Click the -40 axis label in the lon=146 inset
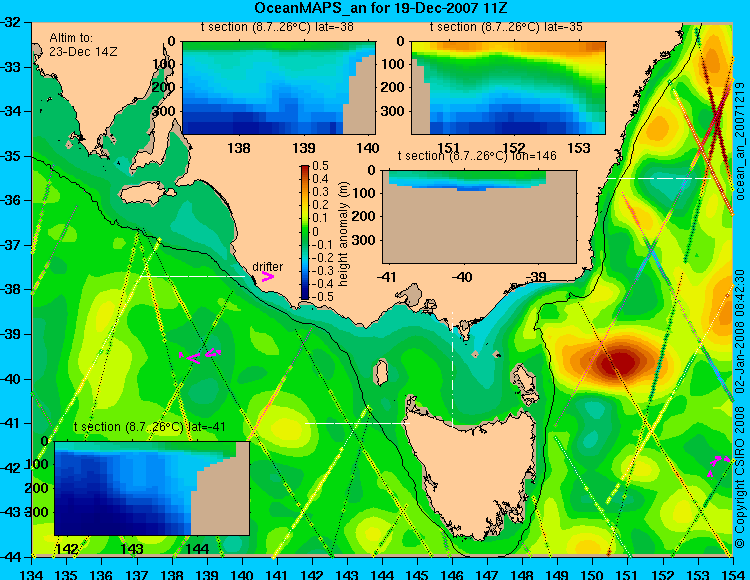This screenshot has height=580, width=750. tap(462, 277)
